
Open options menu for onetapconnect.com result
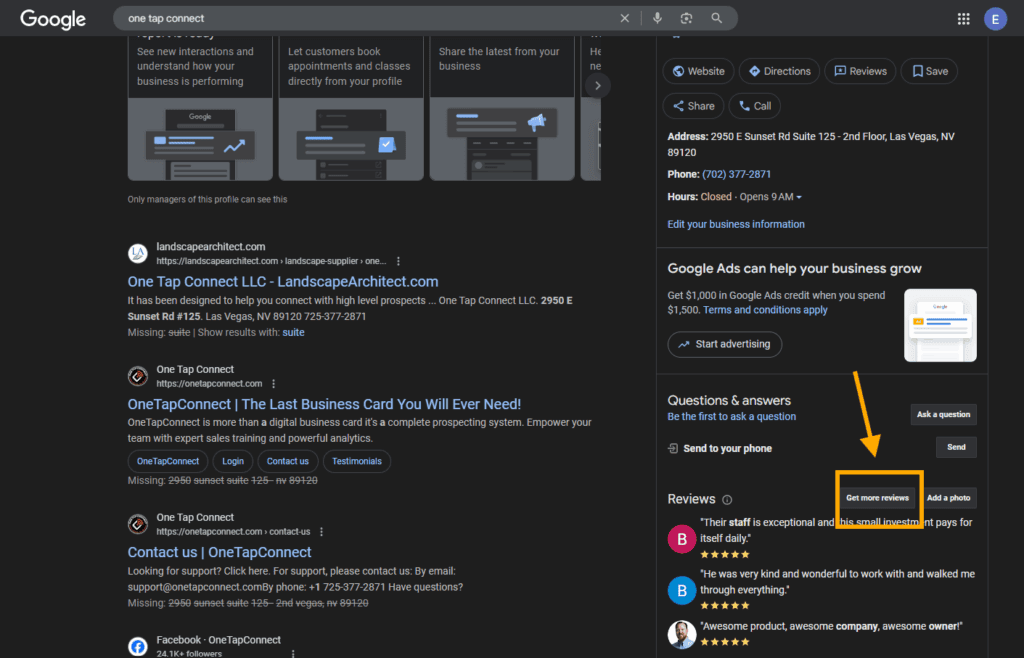coord(274,384)
